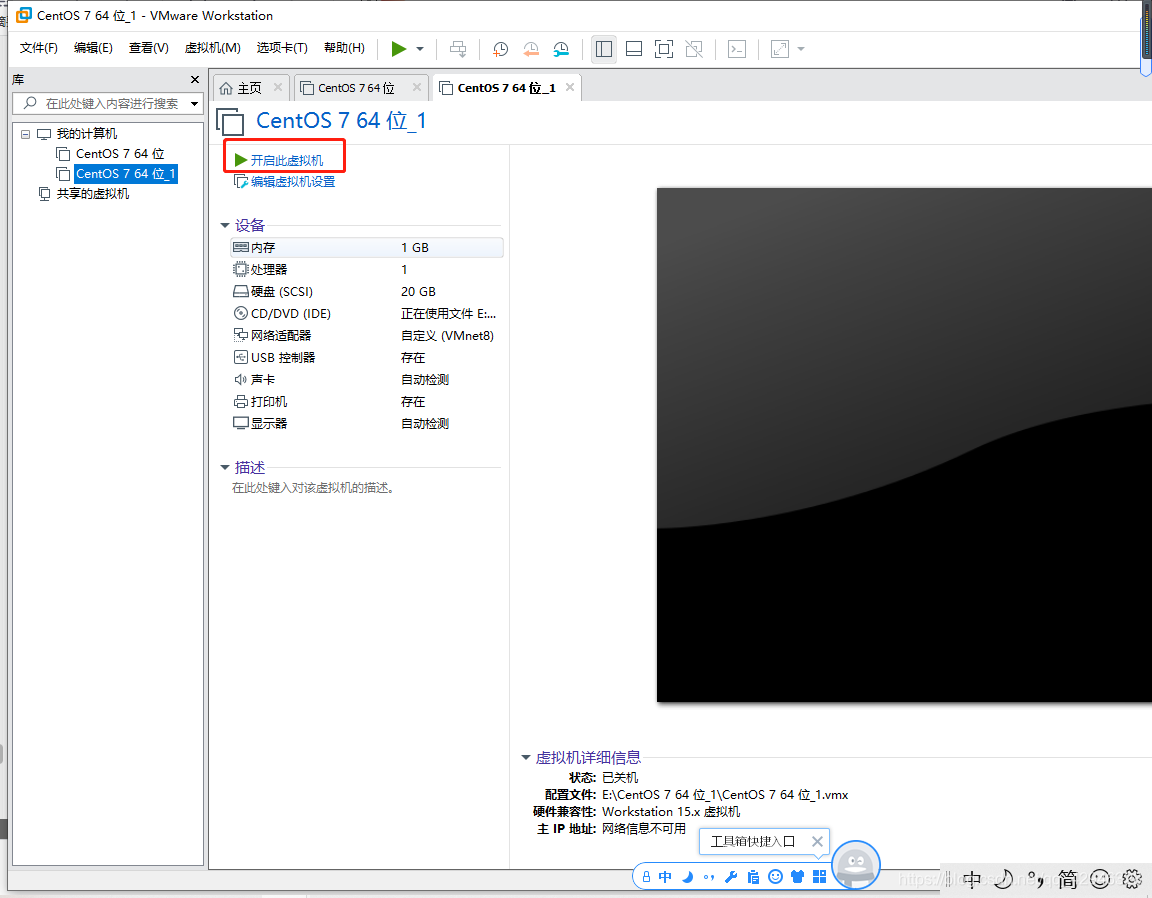Viewport: 1152px width, 898px height.
Task: Take a snapshot using the clock-plus icon
Action: (500, 49)
